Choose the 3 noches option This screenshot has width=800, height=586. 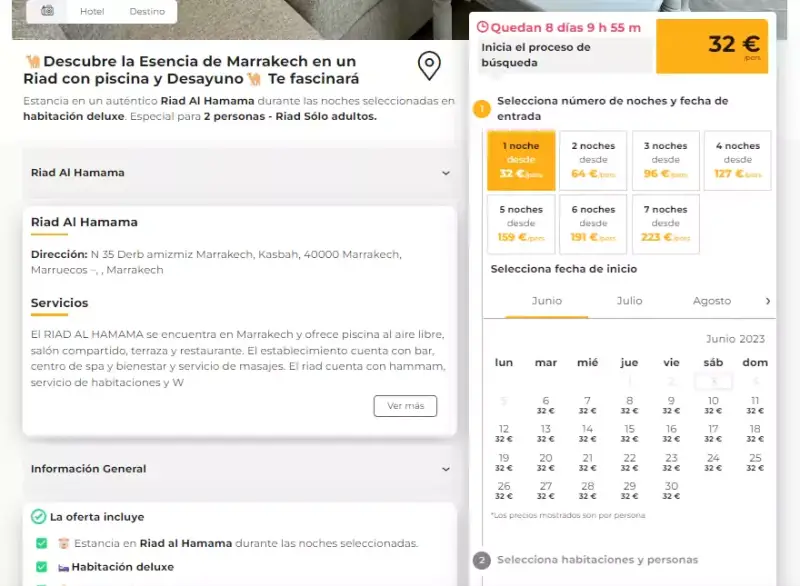point(665,161)
